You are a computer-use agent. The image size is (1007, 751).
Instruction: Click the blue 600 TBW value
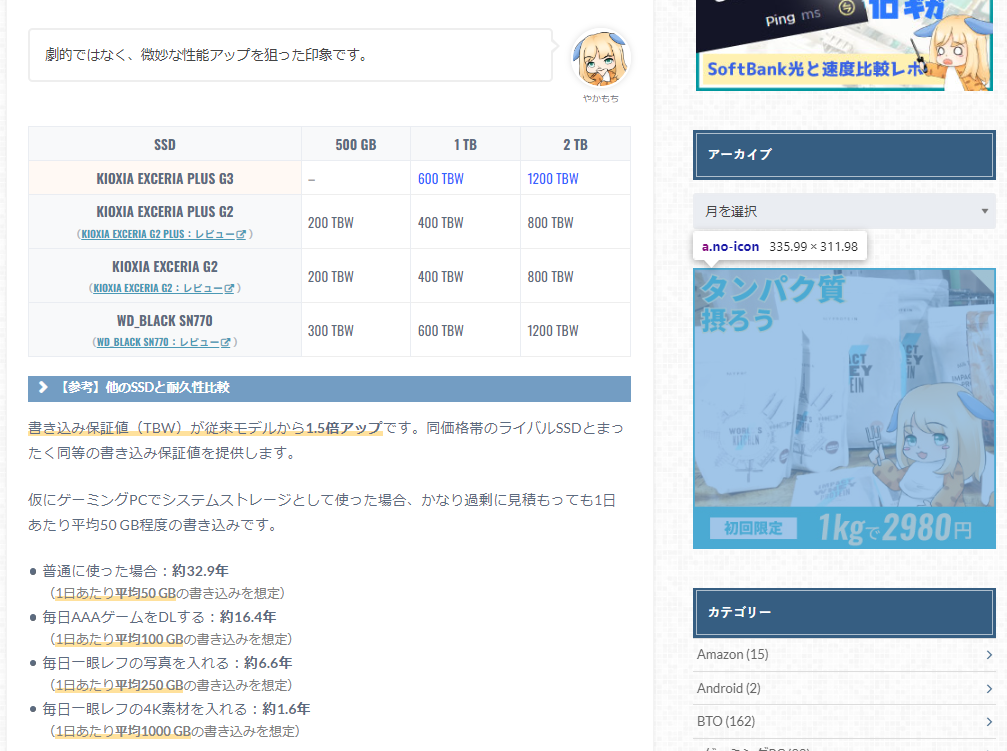pyautogui.click(x=440, y=178)
